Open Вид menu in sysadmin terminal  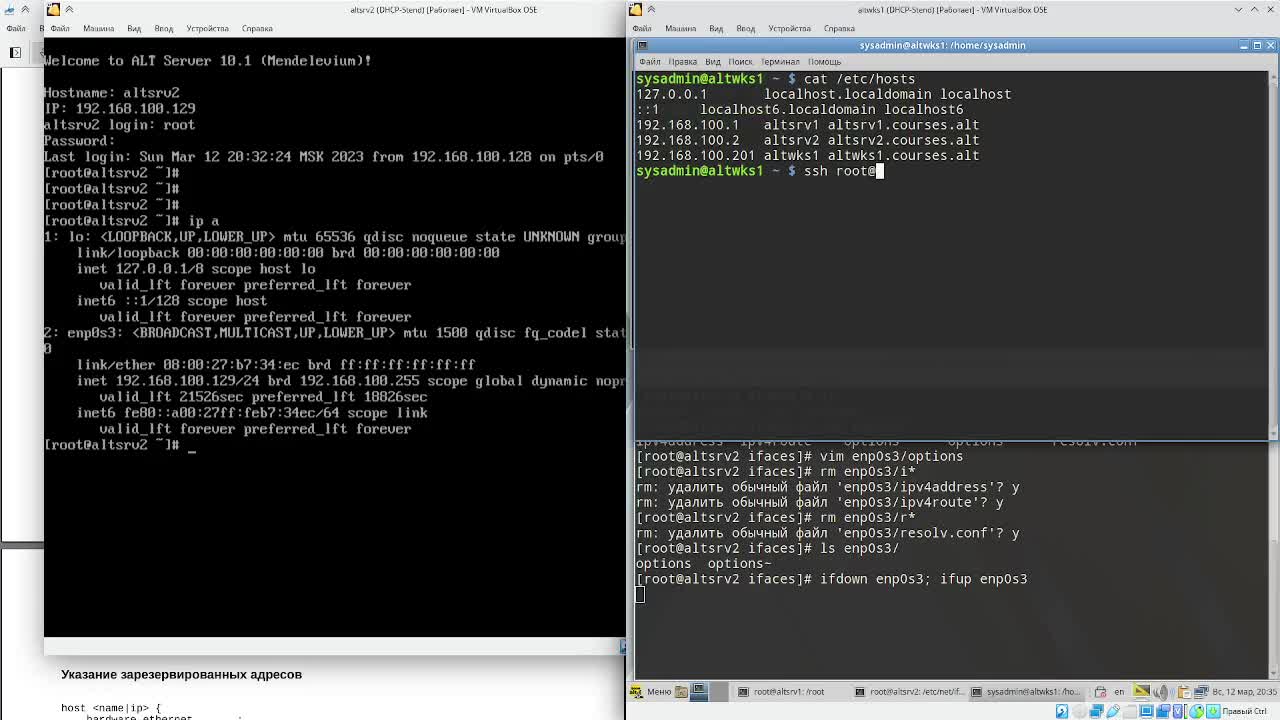click(713, 62)
